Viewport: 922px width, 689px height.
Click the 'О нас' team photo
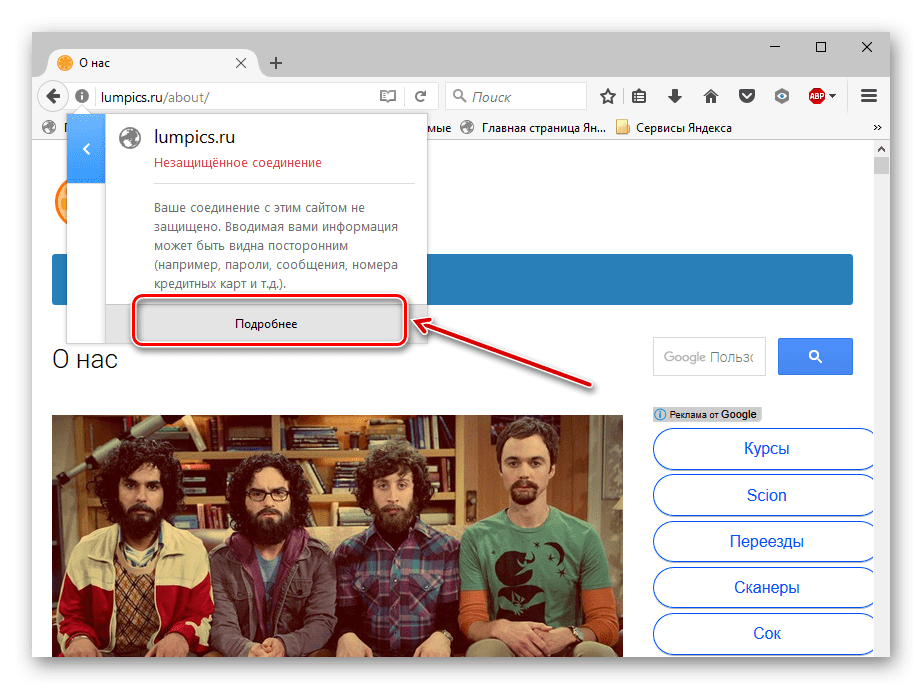click(x=337, y=536)
